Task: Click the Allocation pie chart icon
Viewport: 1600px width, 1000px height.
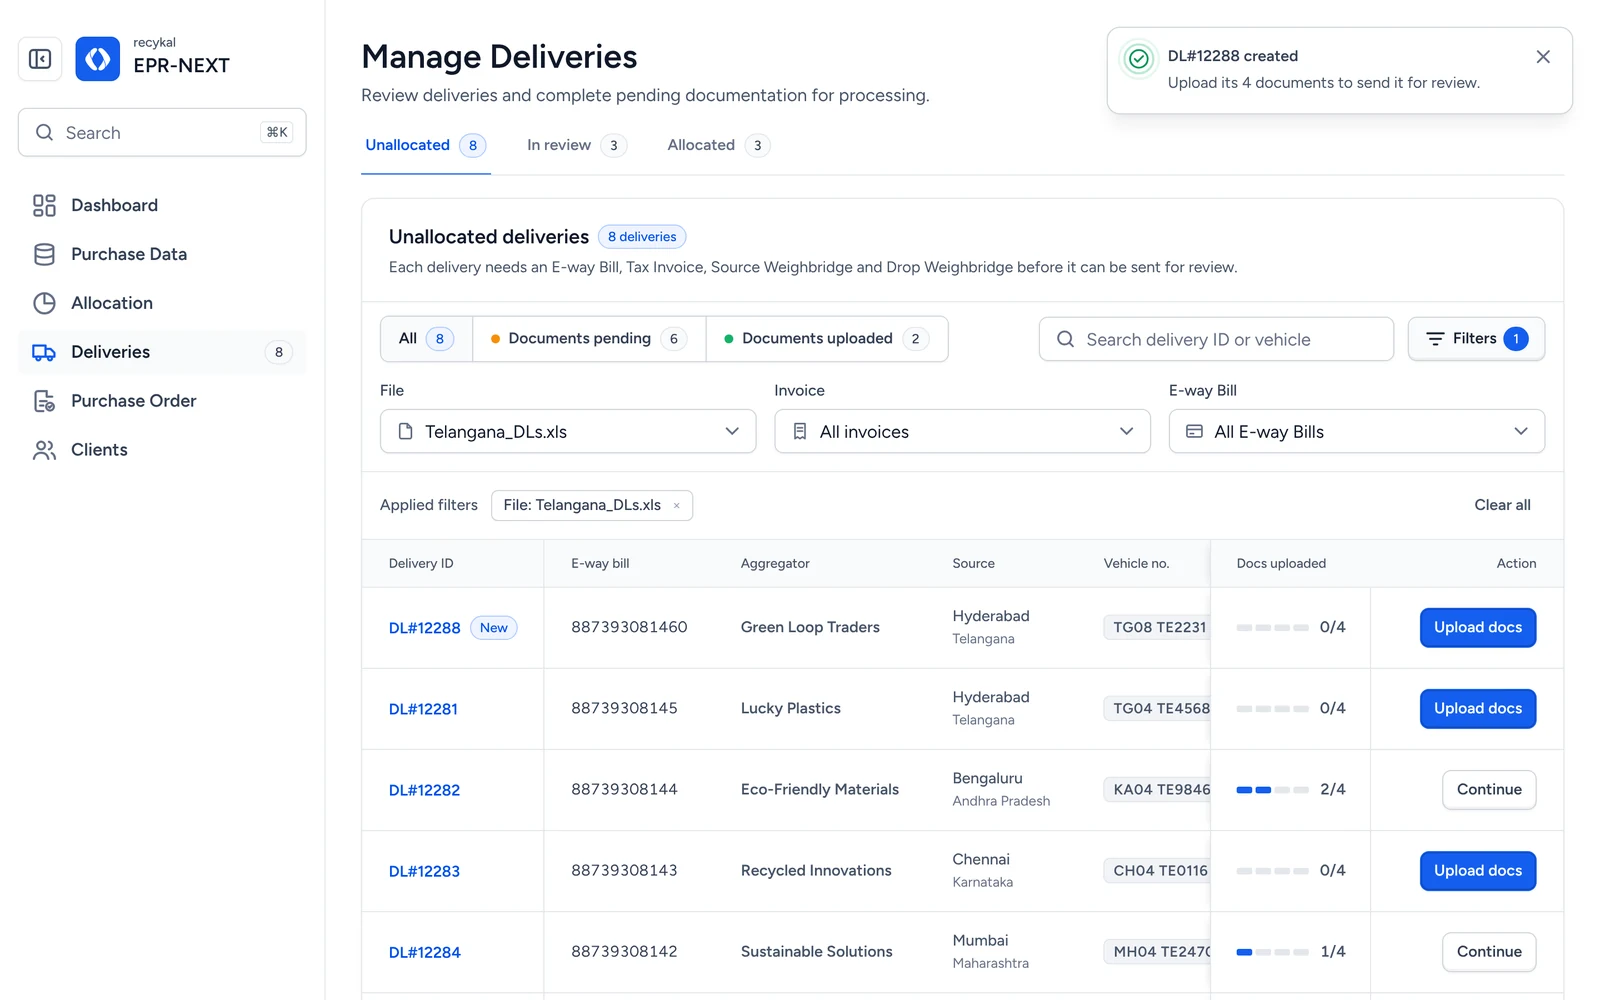Action: (x=44, y=303)
